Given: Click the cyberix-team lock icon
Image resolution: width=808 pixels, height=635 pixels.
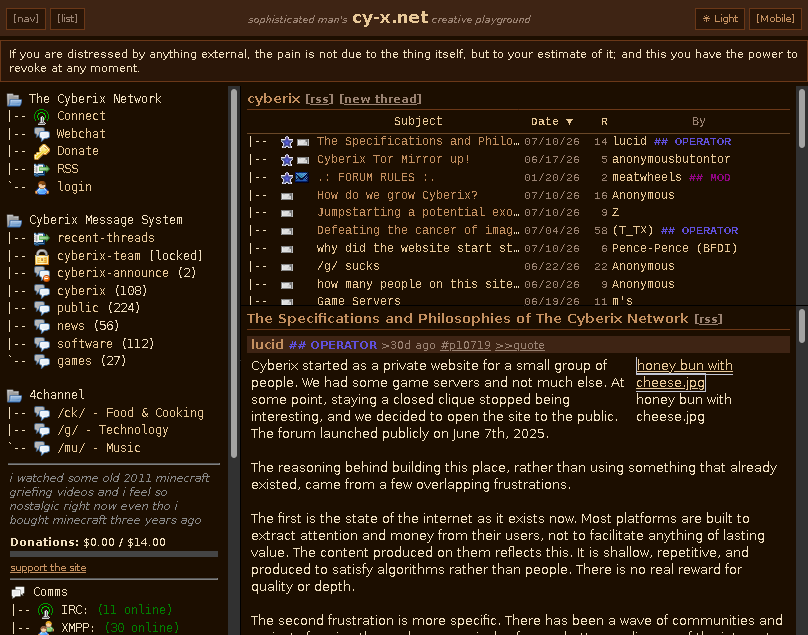Looking at the screenshot, I should pos(42,256).
